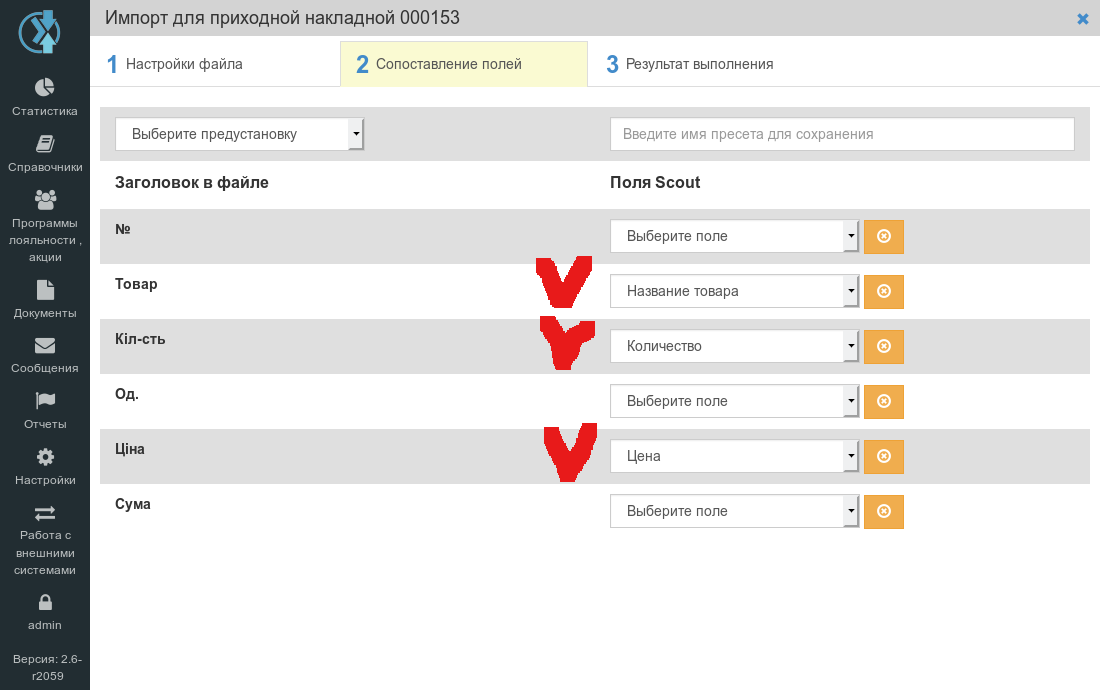Open Статистика pie chart icon
The image size is (1100, 690).
tap(45, 87)
